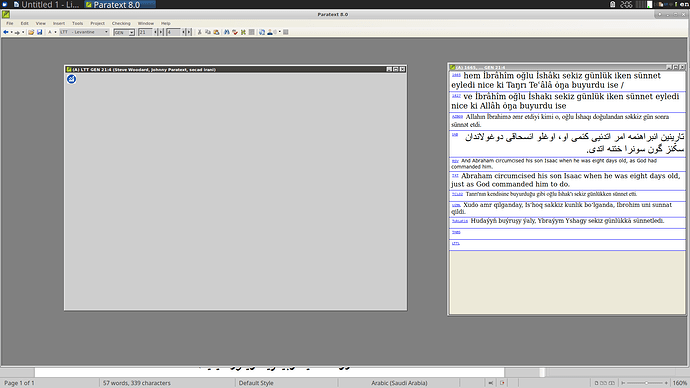Go to previous verse with left arrow
Image resolution: width=690 pixels, height=388 pixels.
[x=183, y=32]
